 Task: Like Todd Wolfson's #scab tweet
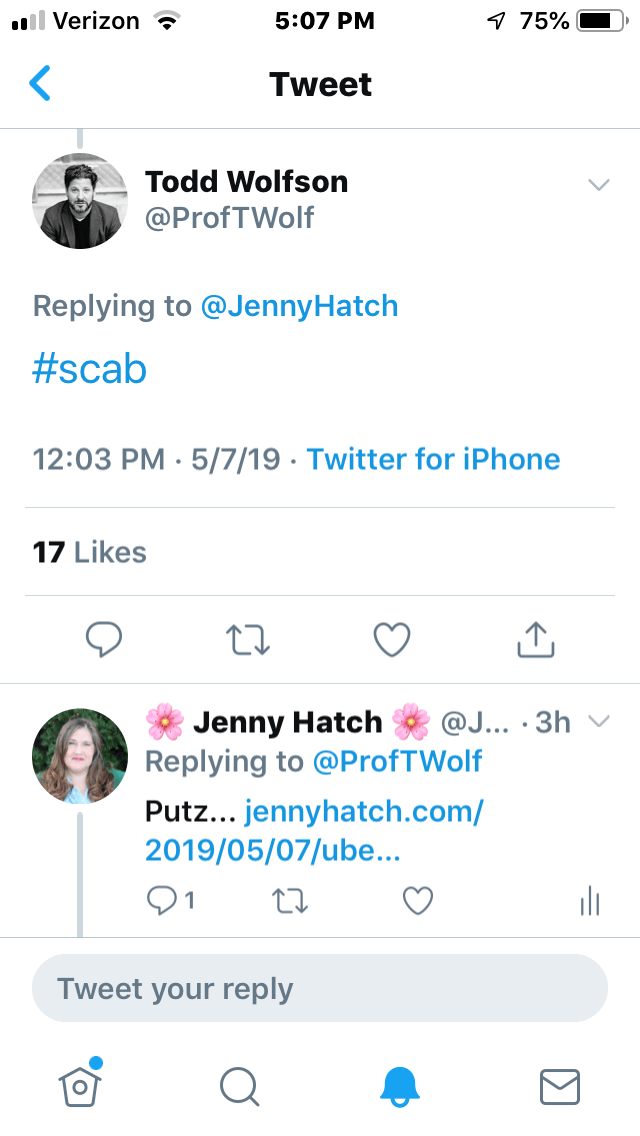[x=392, y=639]
